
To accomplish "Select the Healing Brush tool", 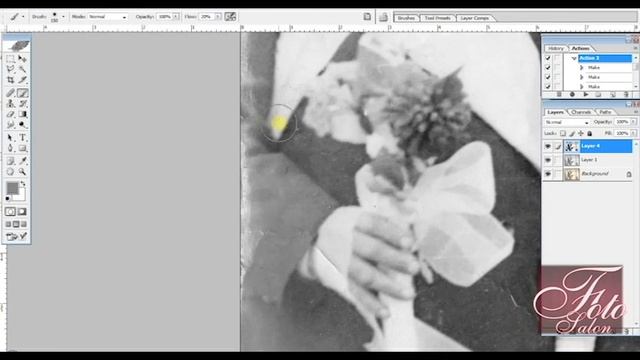I will (x=11, y=93).
